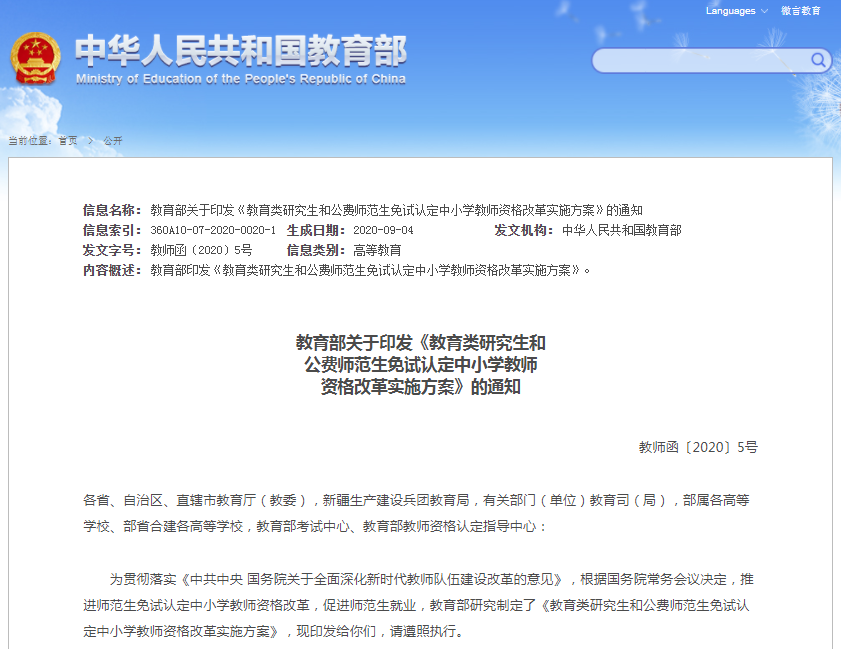The image size is (841, 649).
Task: Click the 内容概述 summary sentence
Action: click(x=370, y=270)
